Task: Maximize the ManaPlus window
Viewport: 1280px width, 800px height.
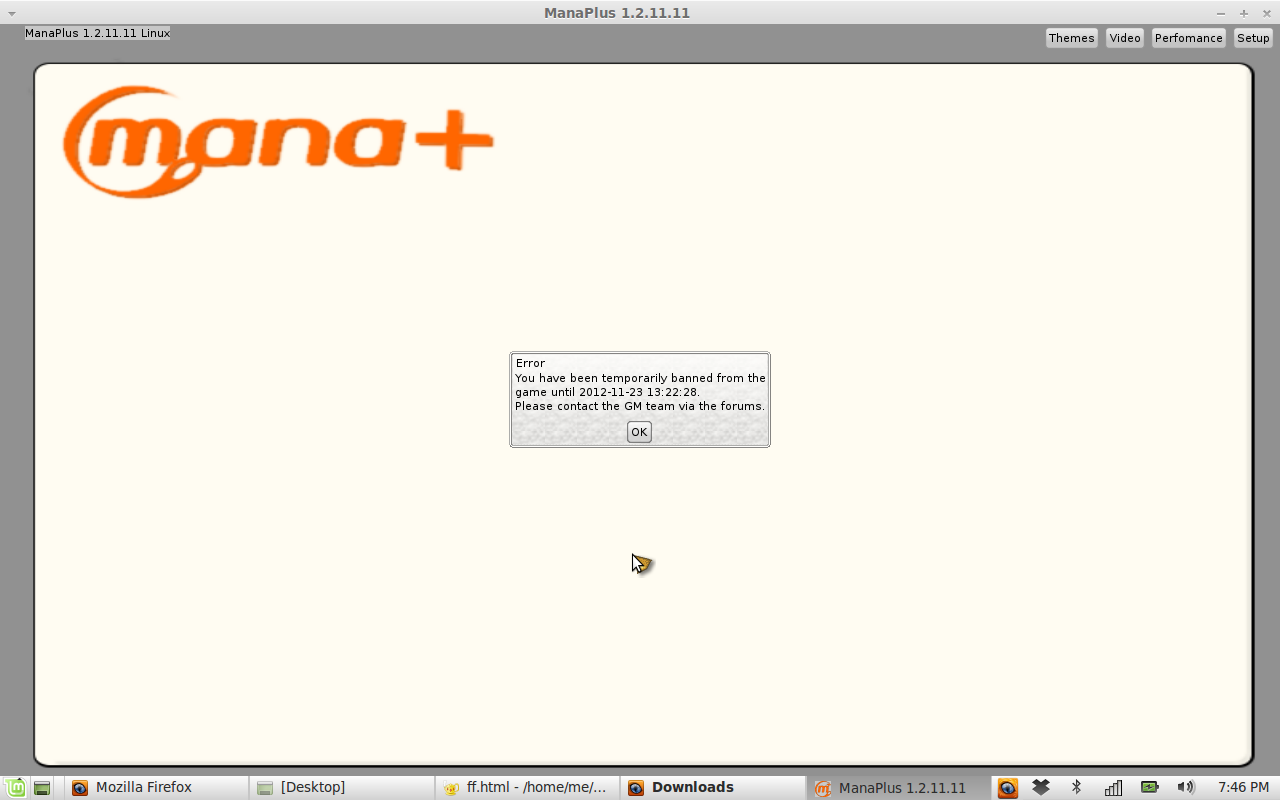Action: tap(1244, 13)
